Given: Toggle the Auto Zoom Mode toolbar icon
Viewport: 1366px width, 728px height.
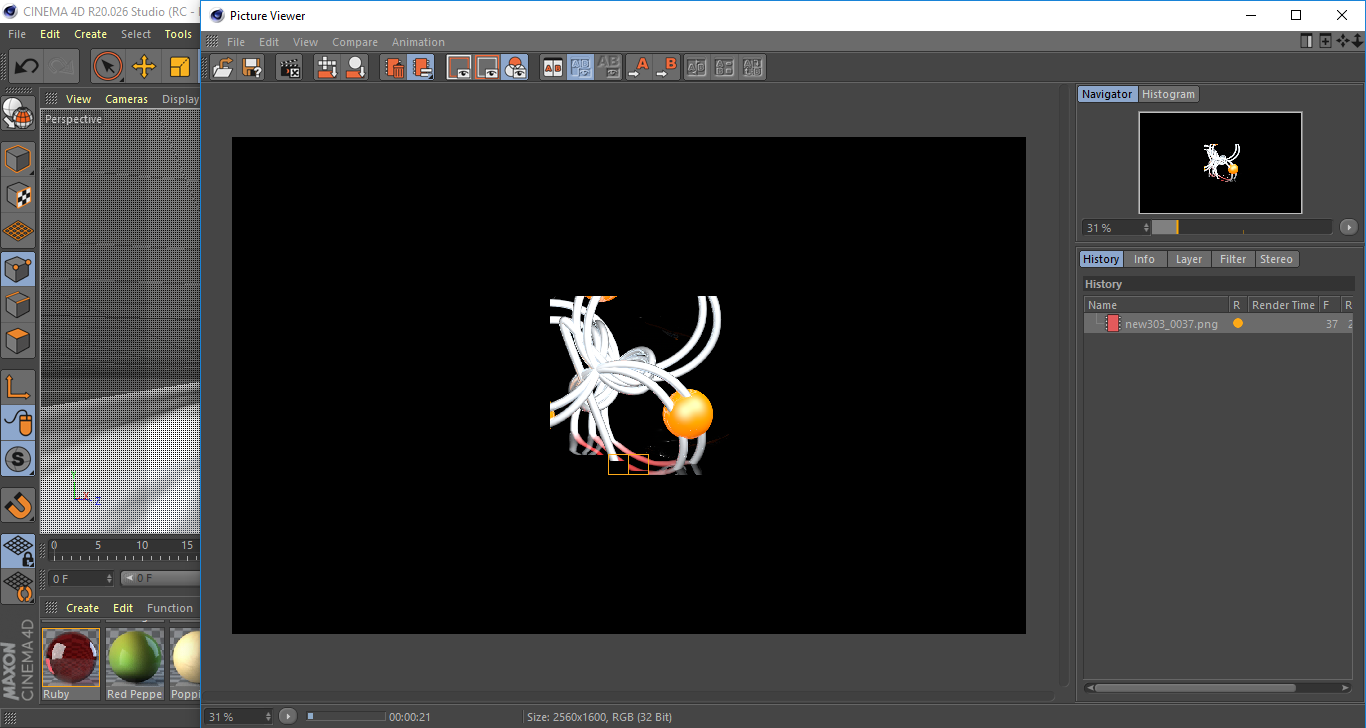Looking at the screenshot, I should [x=422, y=68].
